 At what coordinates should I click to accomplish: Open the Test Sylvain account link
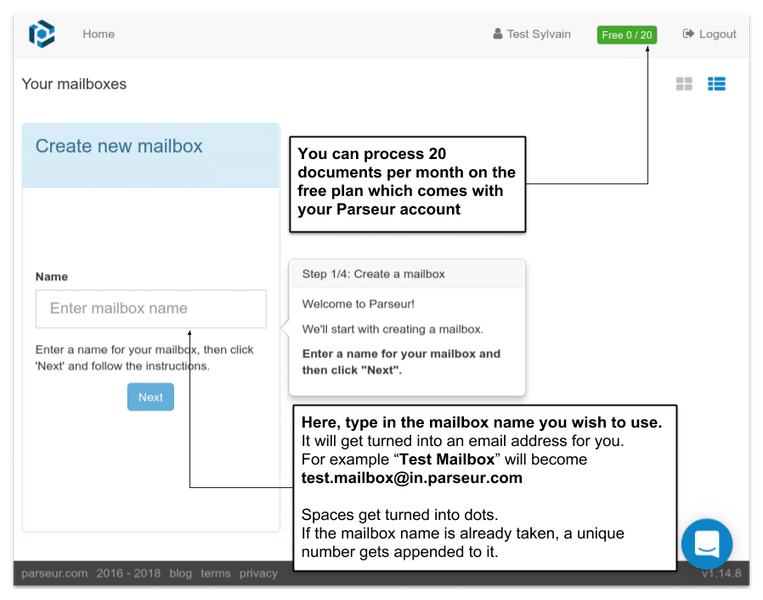(538, 34)
